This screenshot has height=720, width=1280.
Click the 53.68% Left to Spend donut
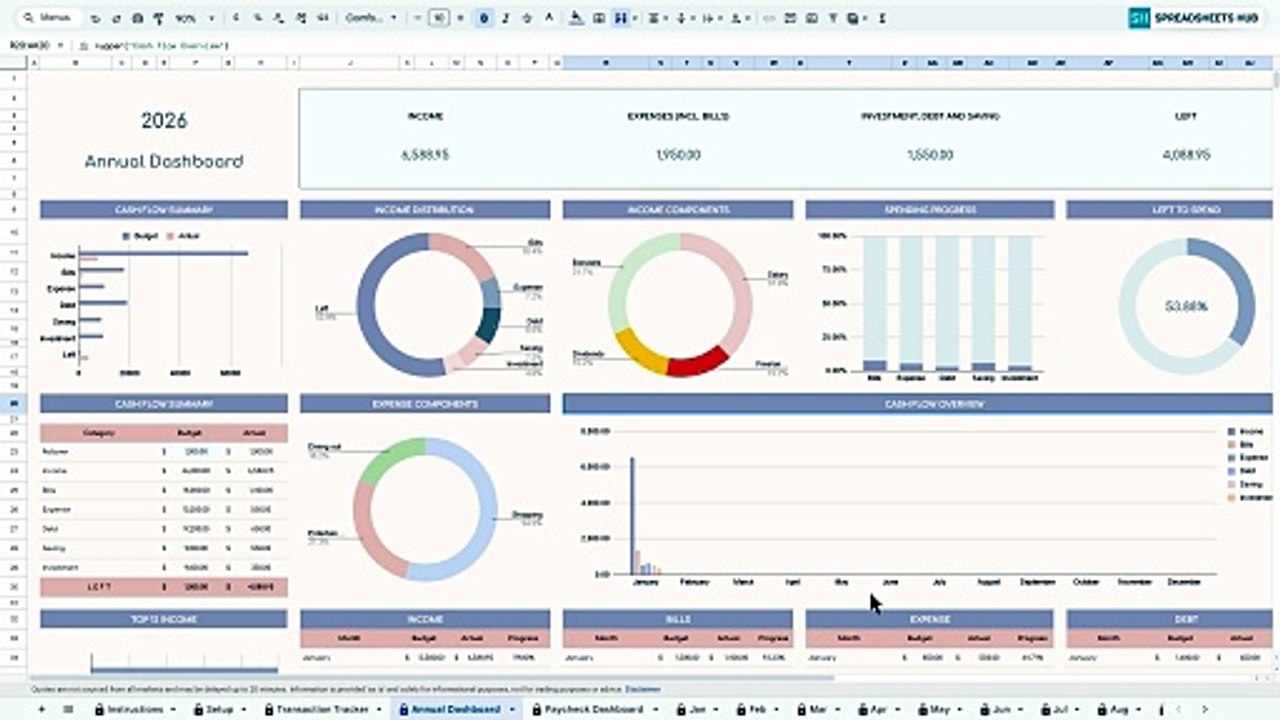pos(1186,306)
